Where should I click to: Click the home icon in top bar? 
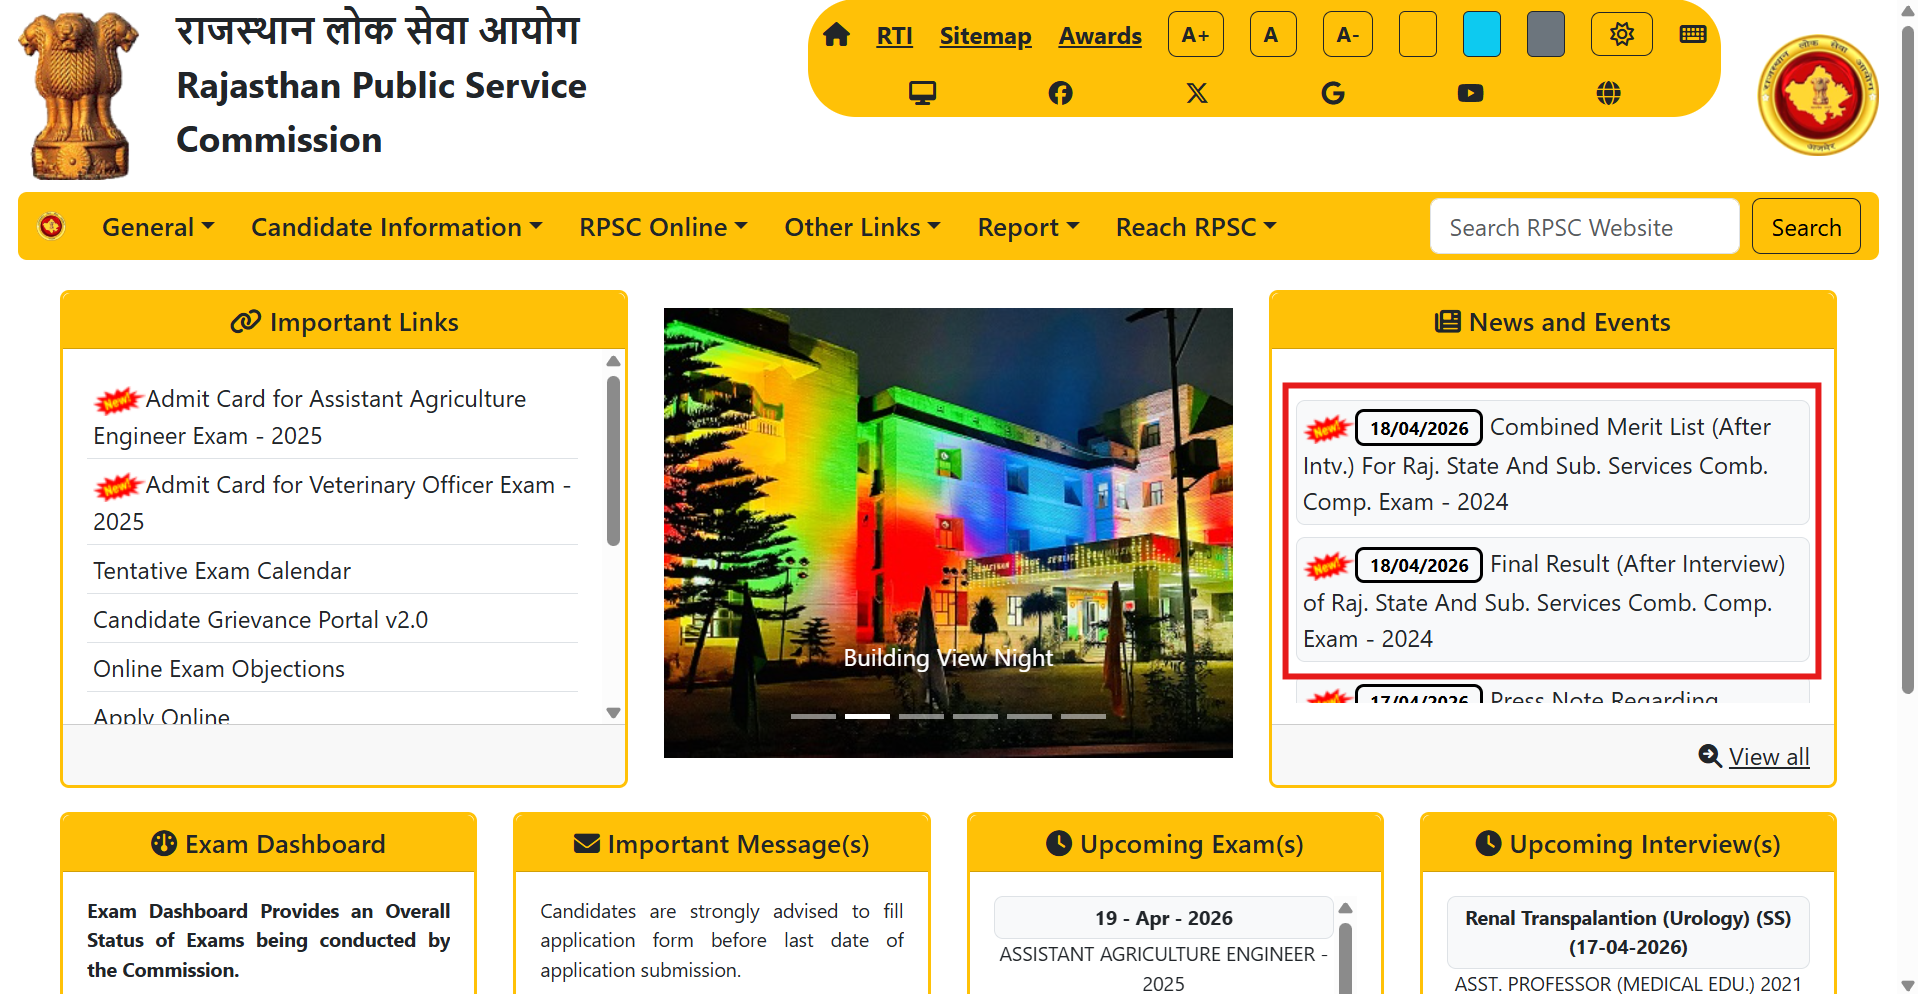tap(836, 35)
